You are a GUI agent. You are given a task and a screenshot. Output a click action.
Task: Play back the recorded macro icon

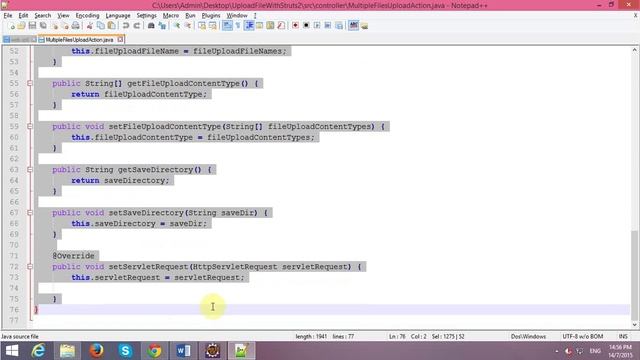[317, 26]
